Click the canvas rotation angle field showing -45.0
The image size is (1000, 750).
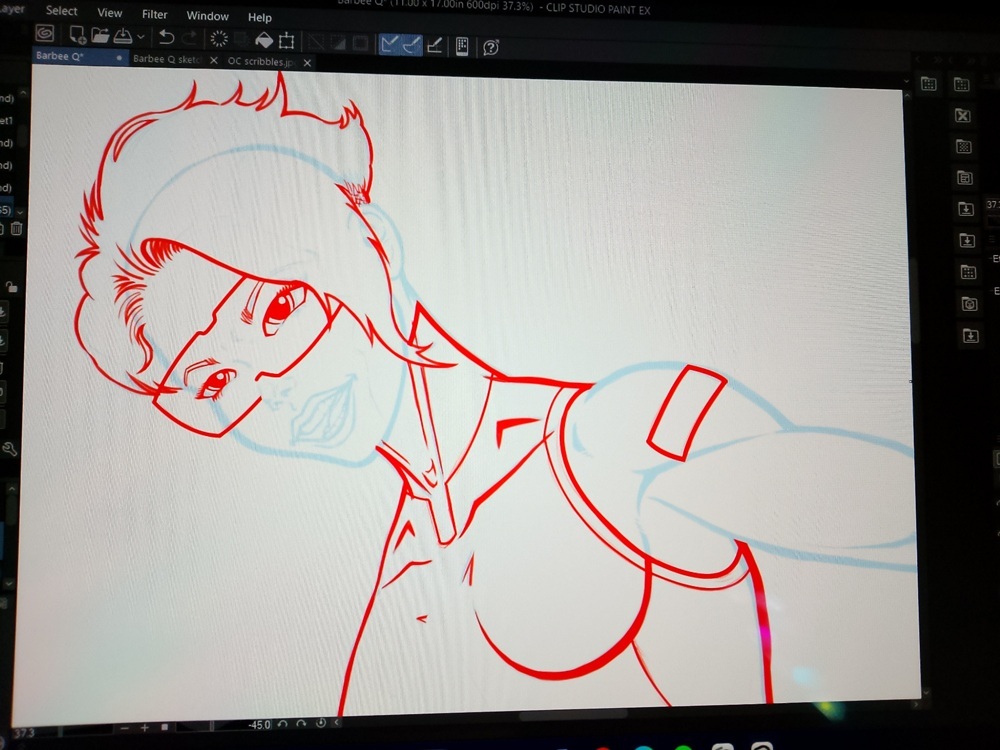tap(257, 724)
